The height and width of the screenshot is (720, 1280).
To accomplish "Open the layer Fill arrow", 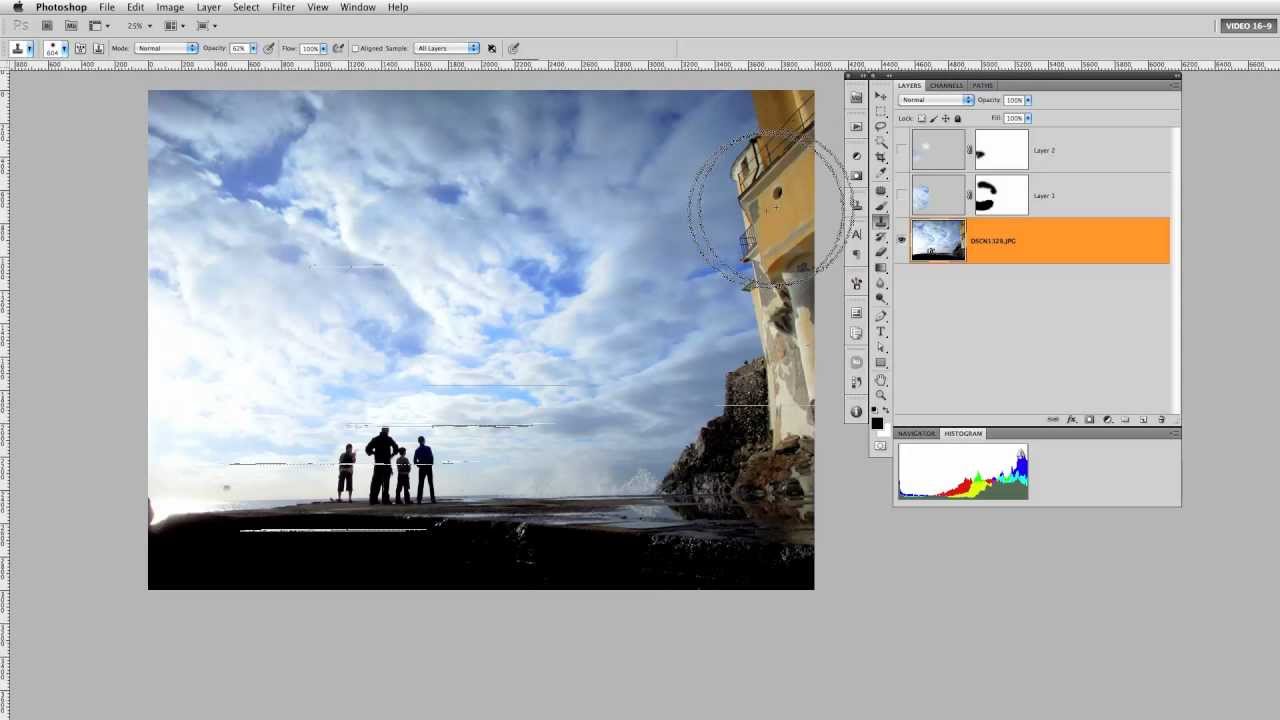I will (1028, 118).
